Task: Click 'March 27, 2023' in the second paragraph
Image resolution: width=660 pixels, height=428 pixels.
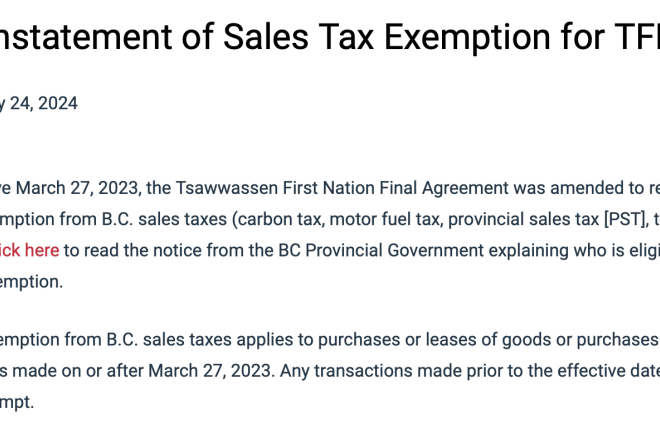Action: pos(210,371)
